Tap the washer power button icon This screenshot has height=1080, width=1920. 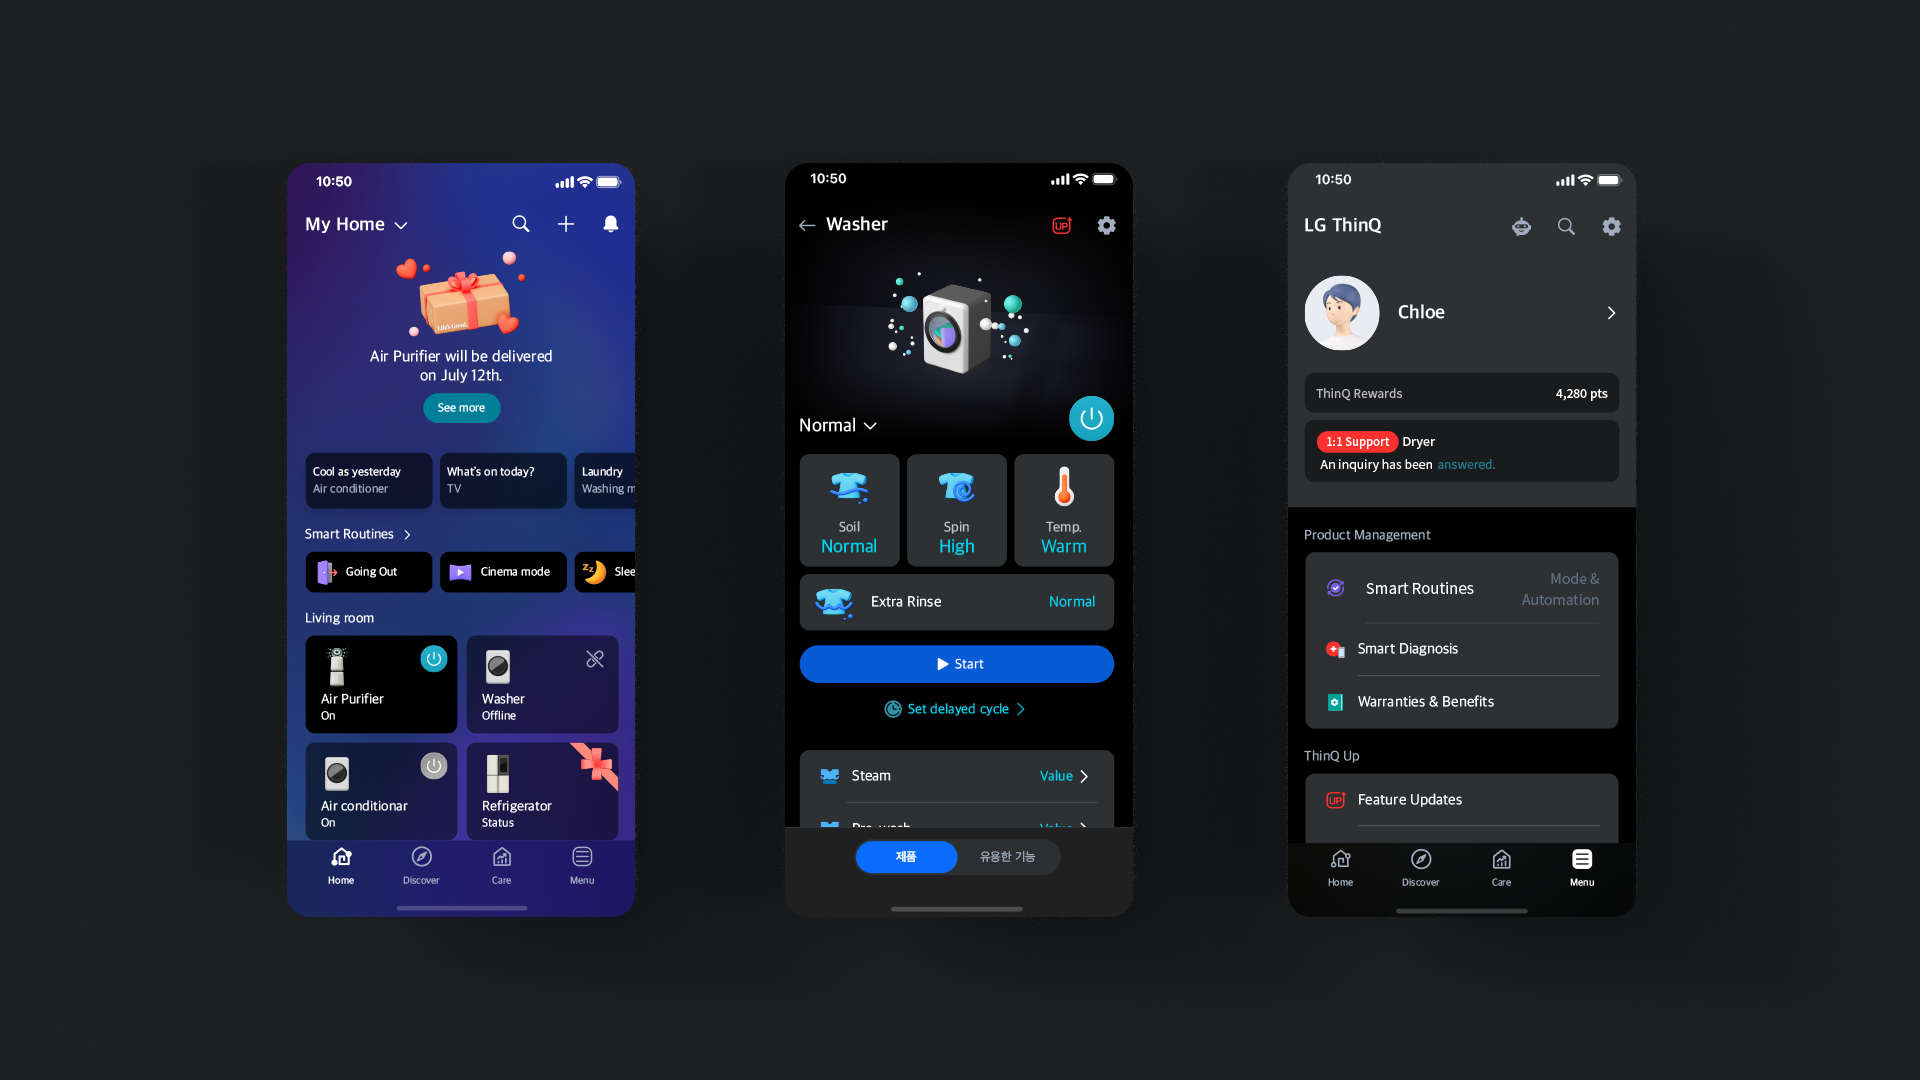point(1091,419)
